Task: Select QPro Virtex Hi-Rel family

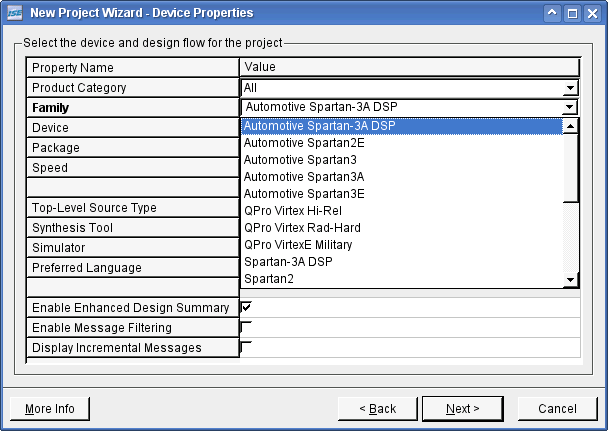Action: (292, 211)
